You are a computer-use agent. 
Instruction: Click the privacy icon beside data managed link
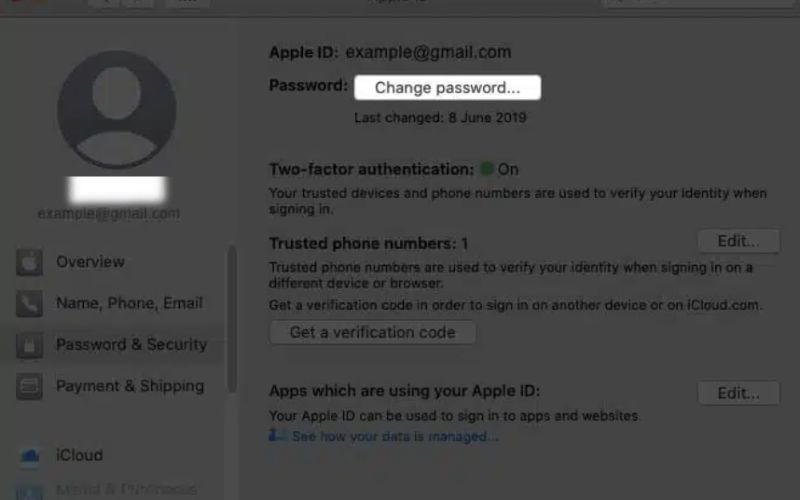click(278, 436)
